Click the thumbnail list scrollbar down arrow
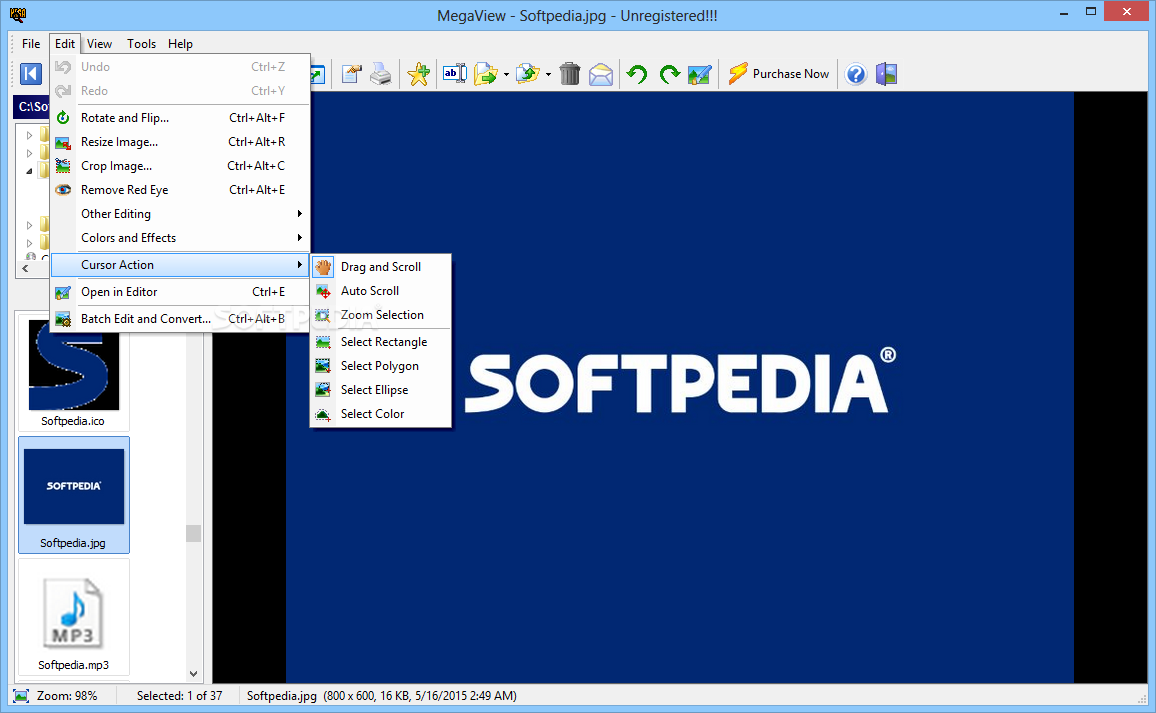The width and height of the screenshot is (1156, 713). coord(193,673)
